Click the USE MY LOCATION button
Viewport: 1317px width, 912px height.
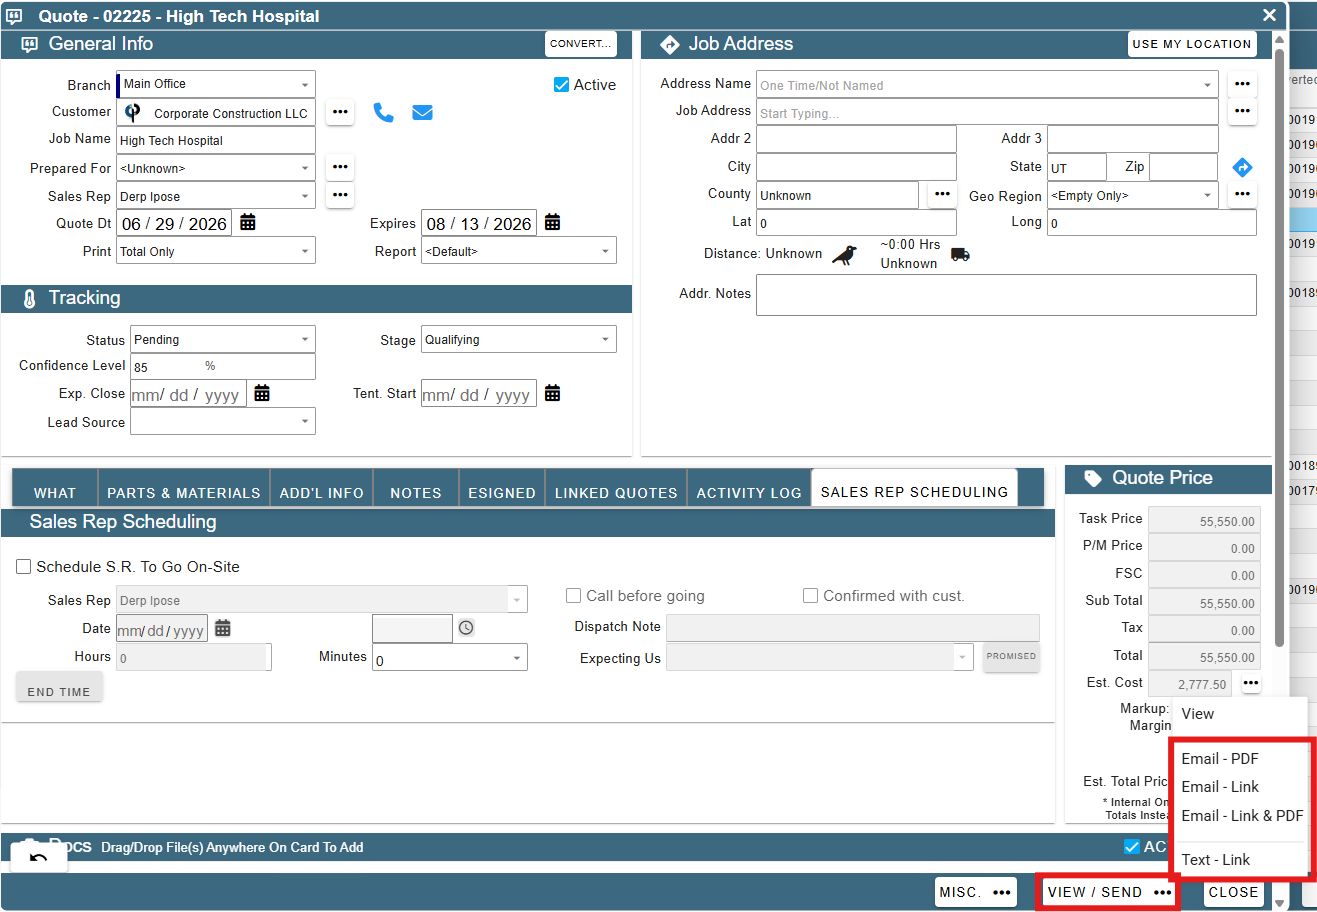tap(1192, 44)
